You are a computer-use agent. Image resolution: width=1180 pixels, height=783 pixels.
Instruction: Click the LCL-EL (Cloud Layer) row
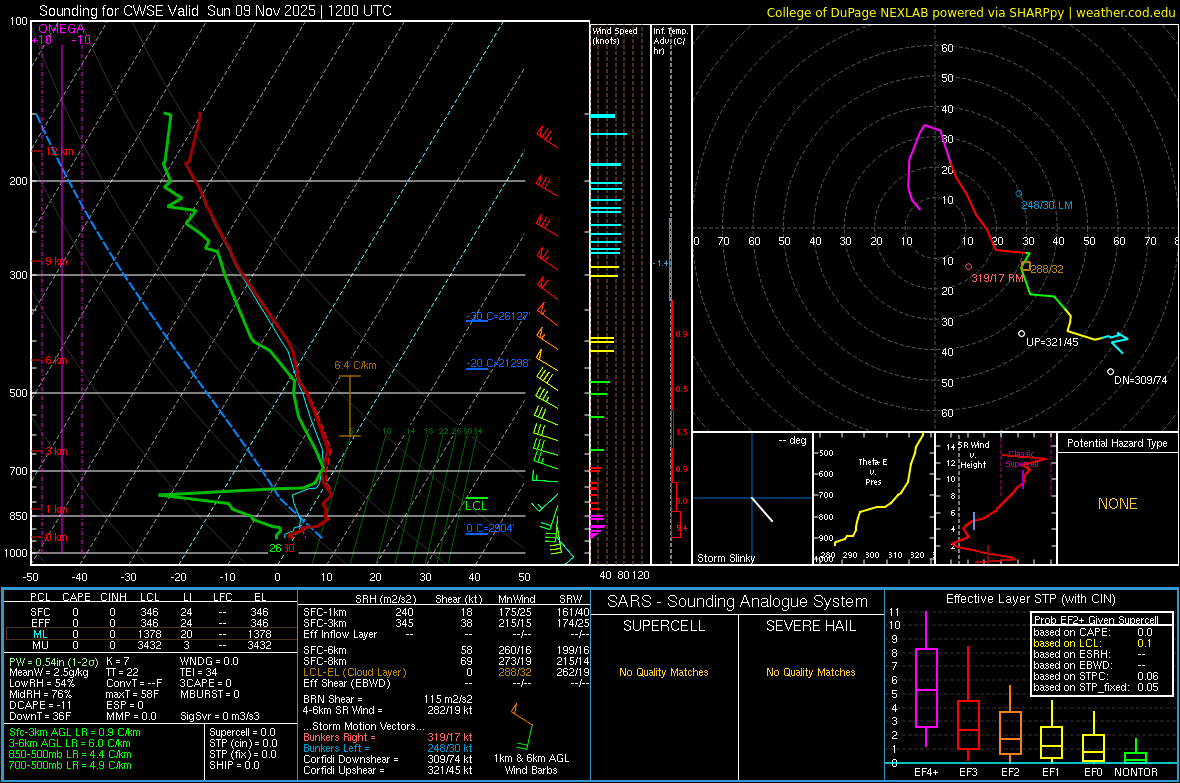(x=446, y=672)
